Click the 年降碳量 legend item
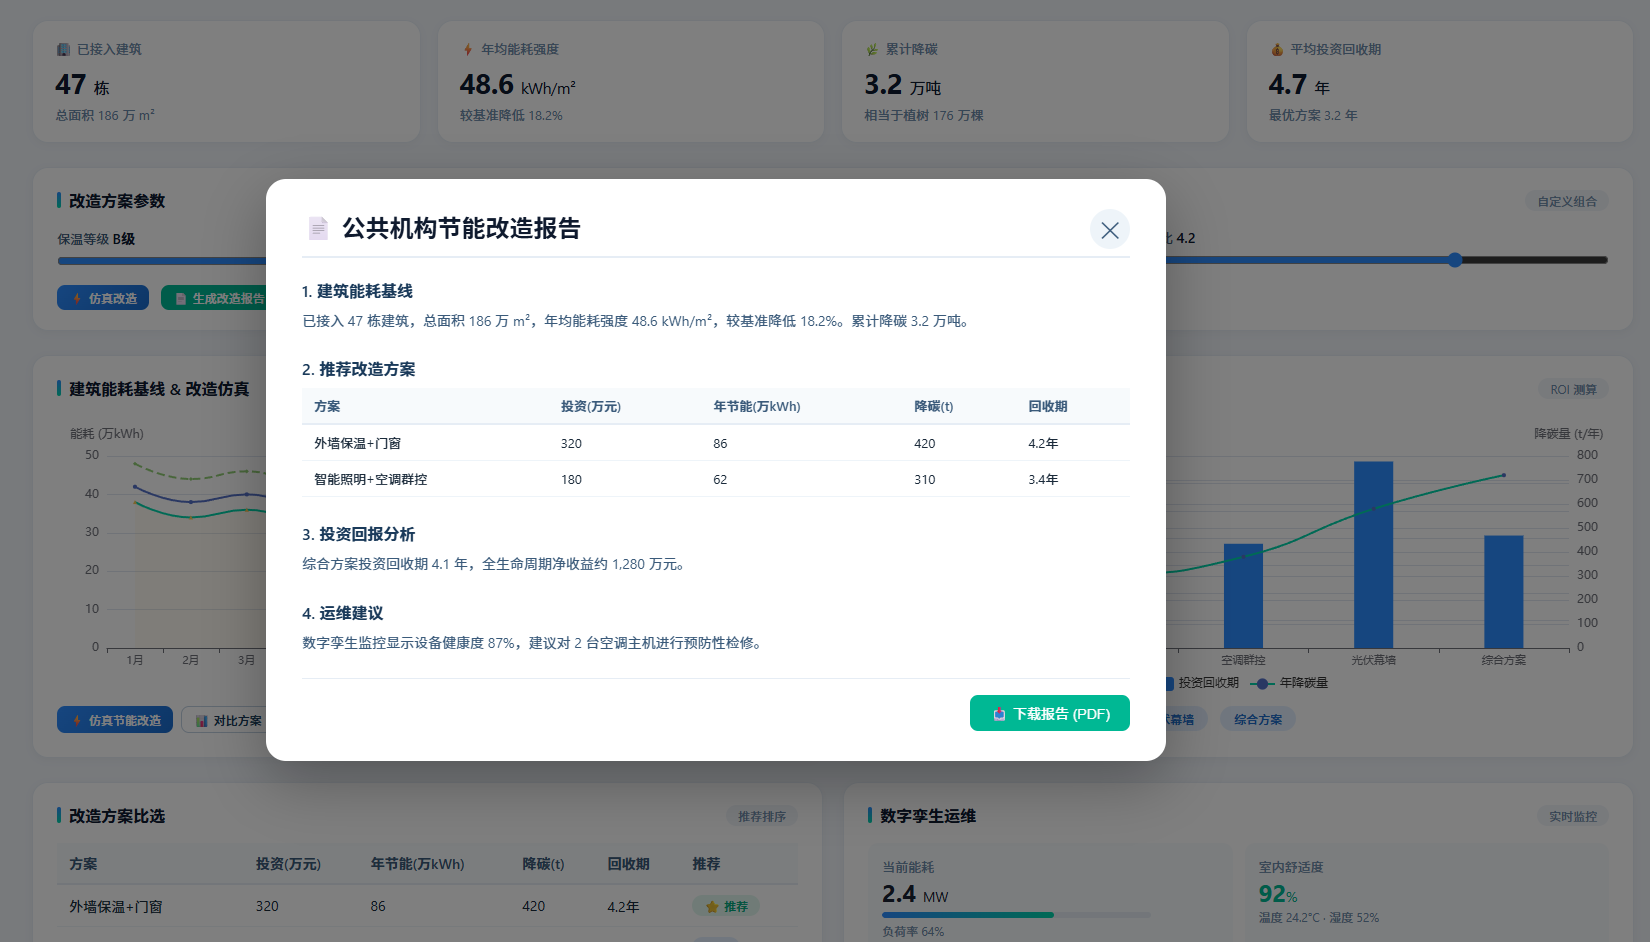The image size is (1650, 942). [1290, 683]
